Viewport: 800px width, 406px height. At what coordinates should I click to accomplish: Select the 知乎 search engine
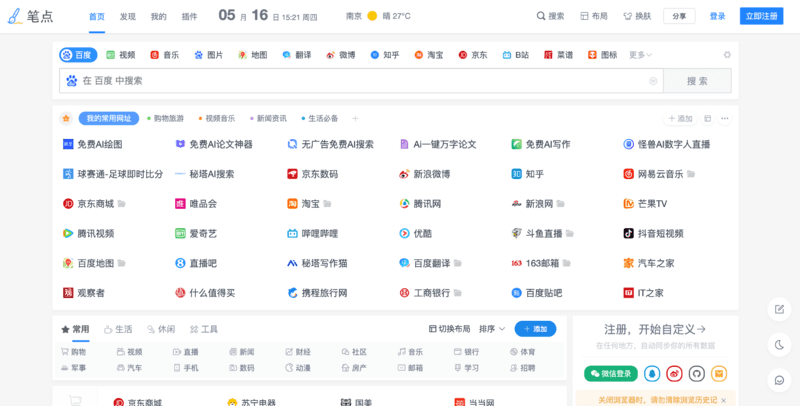click(385, 55)
